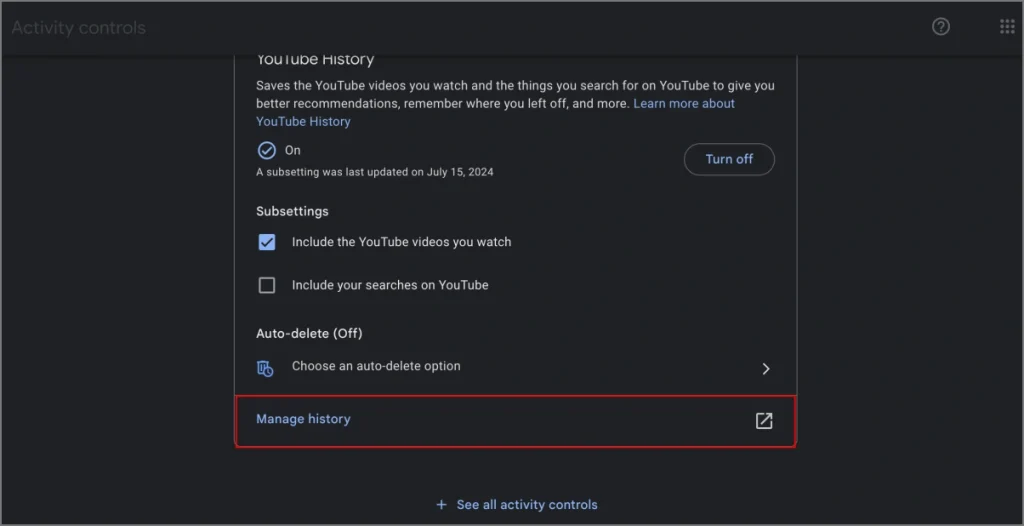Select See all activity controls

tap(527, 504)
